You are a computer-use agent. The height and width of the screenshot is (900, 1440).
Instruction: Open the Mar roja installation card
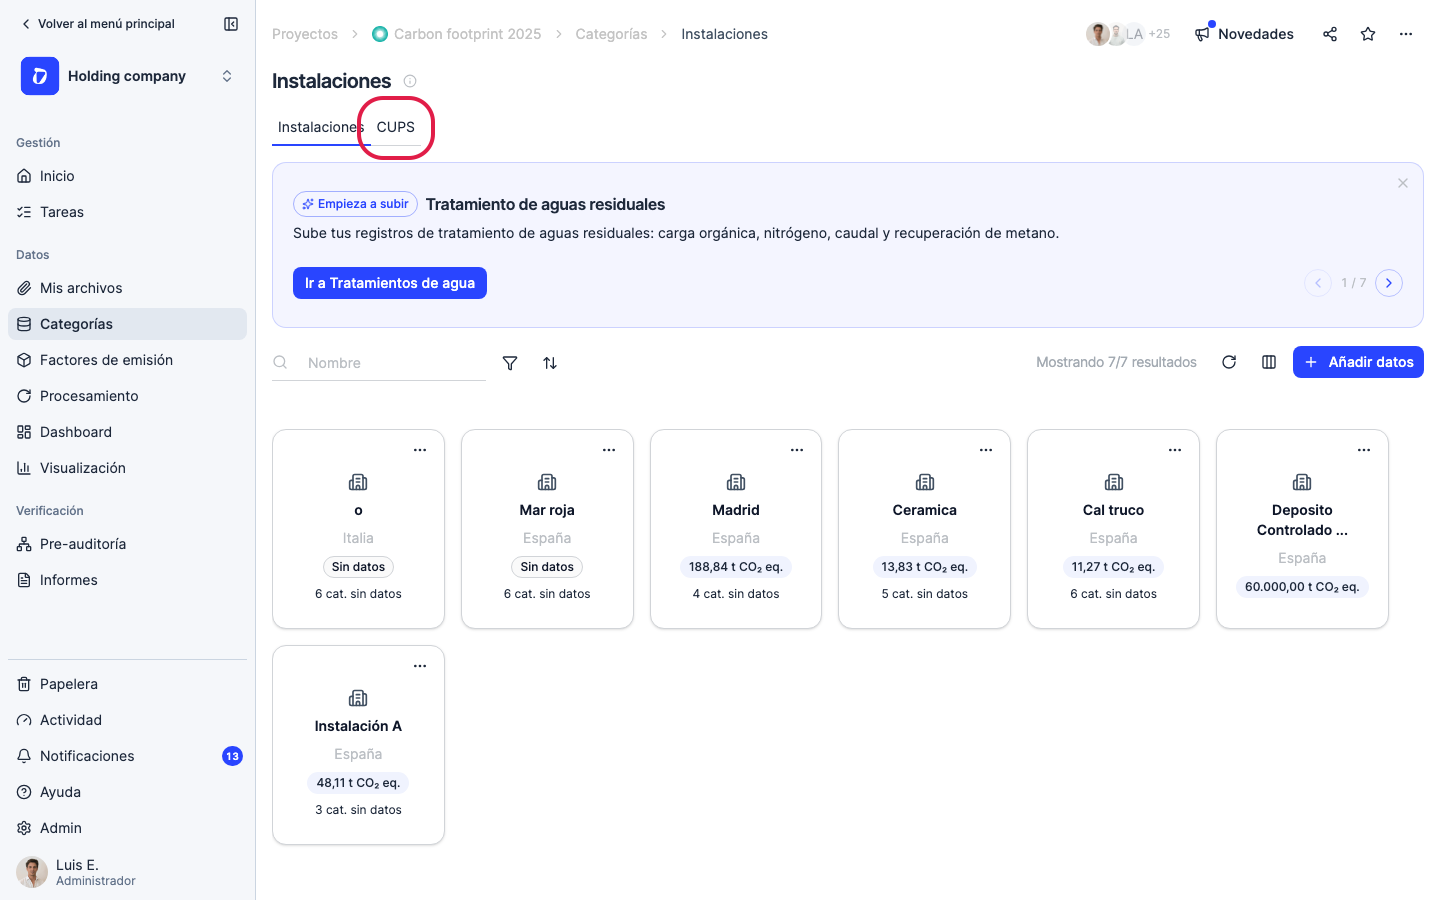coord(547,529)
